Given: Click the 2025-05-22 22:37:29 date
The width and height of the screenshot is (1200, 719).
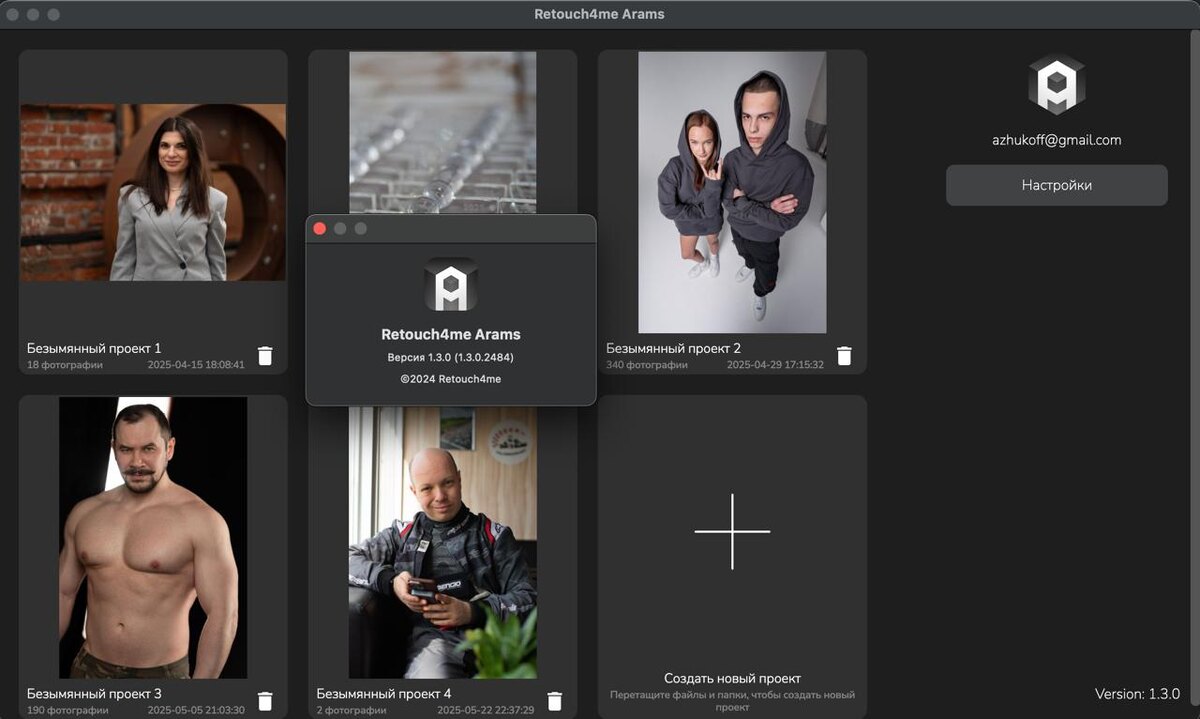Looking at the screenshot, I should (x=486, y=710).
